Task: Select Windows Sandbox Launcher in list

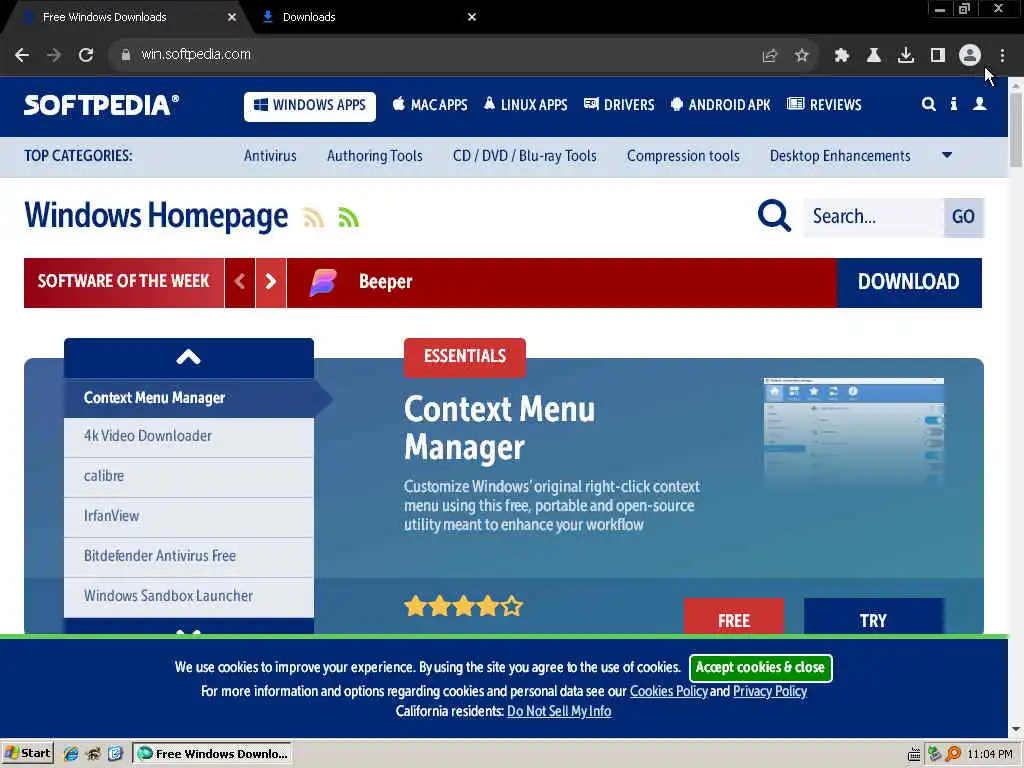Action: coord(189,596)
